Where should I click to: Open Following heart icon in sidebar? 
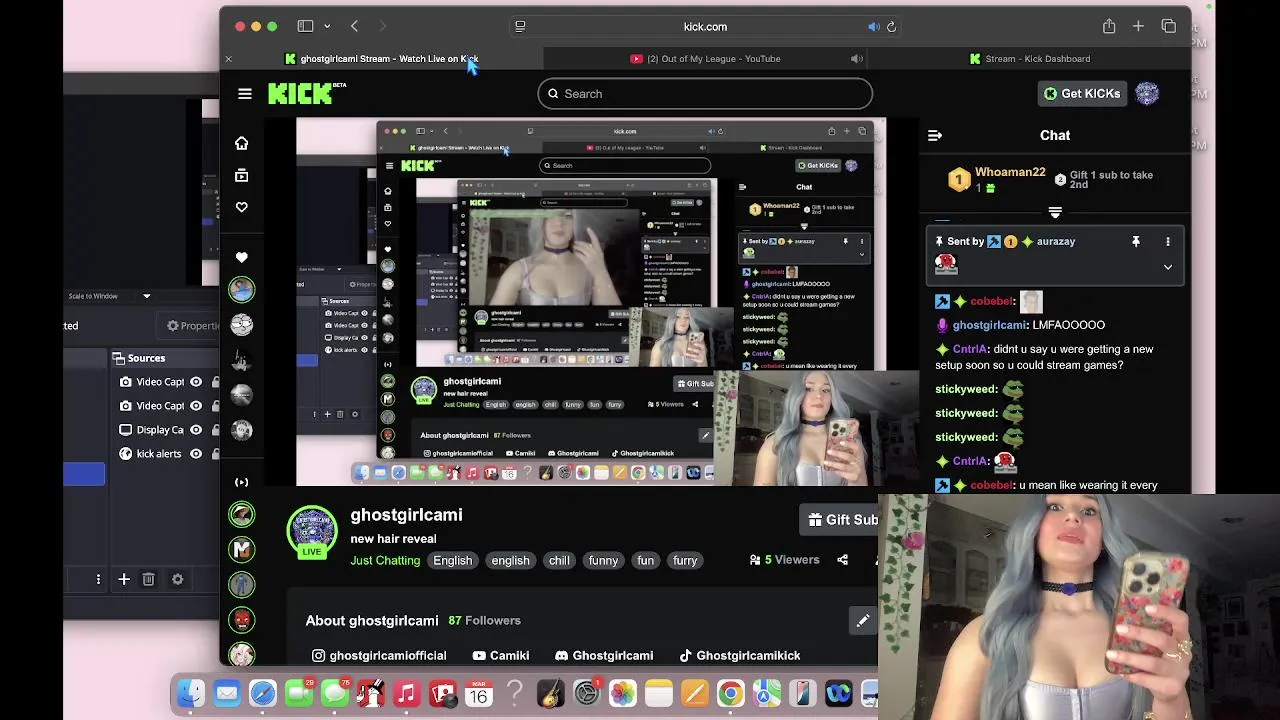(241, 207)
